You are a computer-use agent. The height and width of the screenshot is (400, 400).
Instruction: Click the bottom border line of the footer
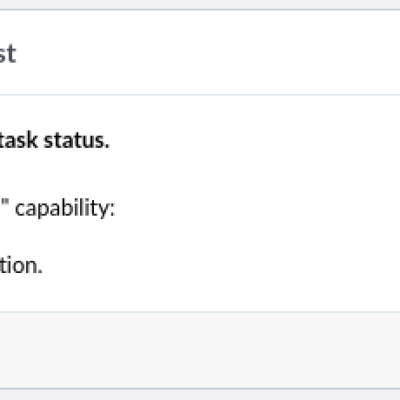coord(200,388)
